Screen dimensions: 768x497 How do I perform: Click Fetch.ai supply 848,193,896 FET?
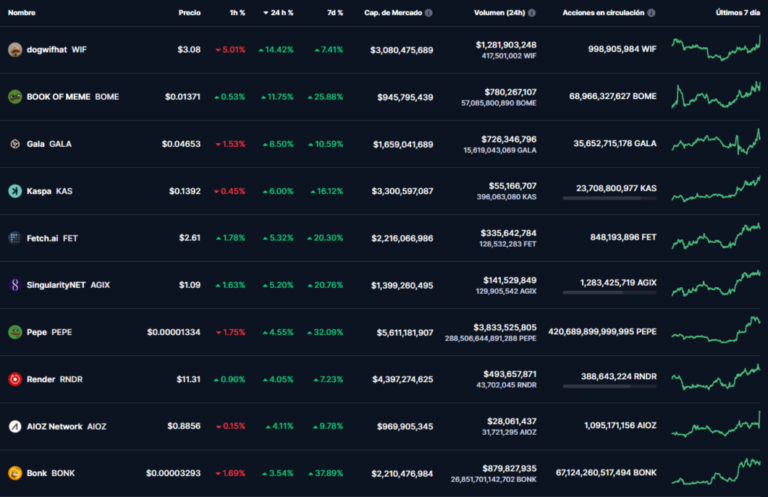click(x=623, y=237)
